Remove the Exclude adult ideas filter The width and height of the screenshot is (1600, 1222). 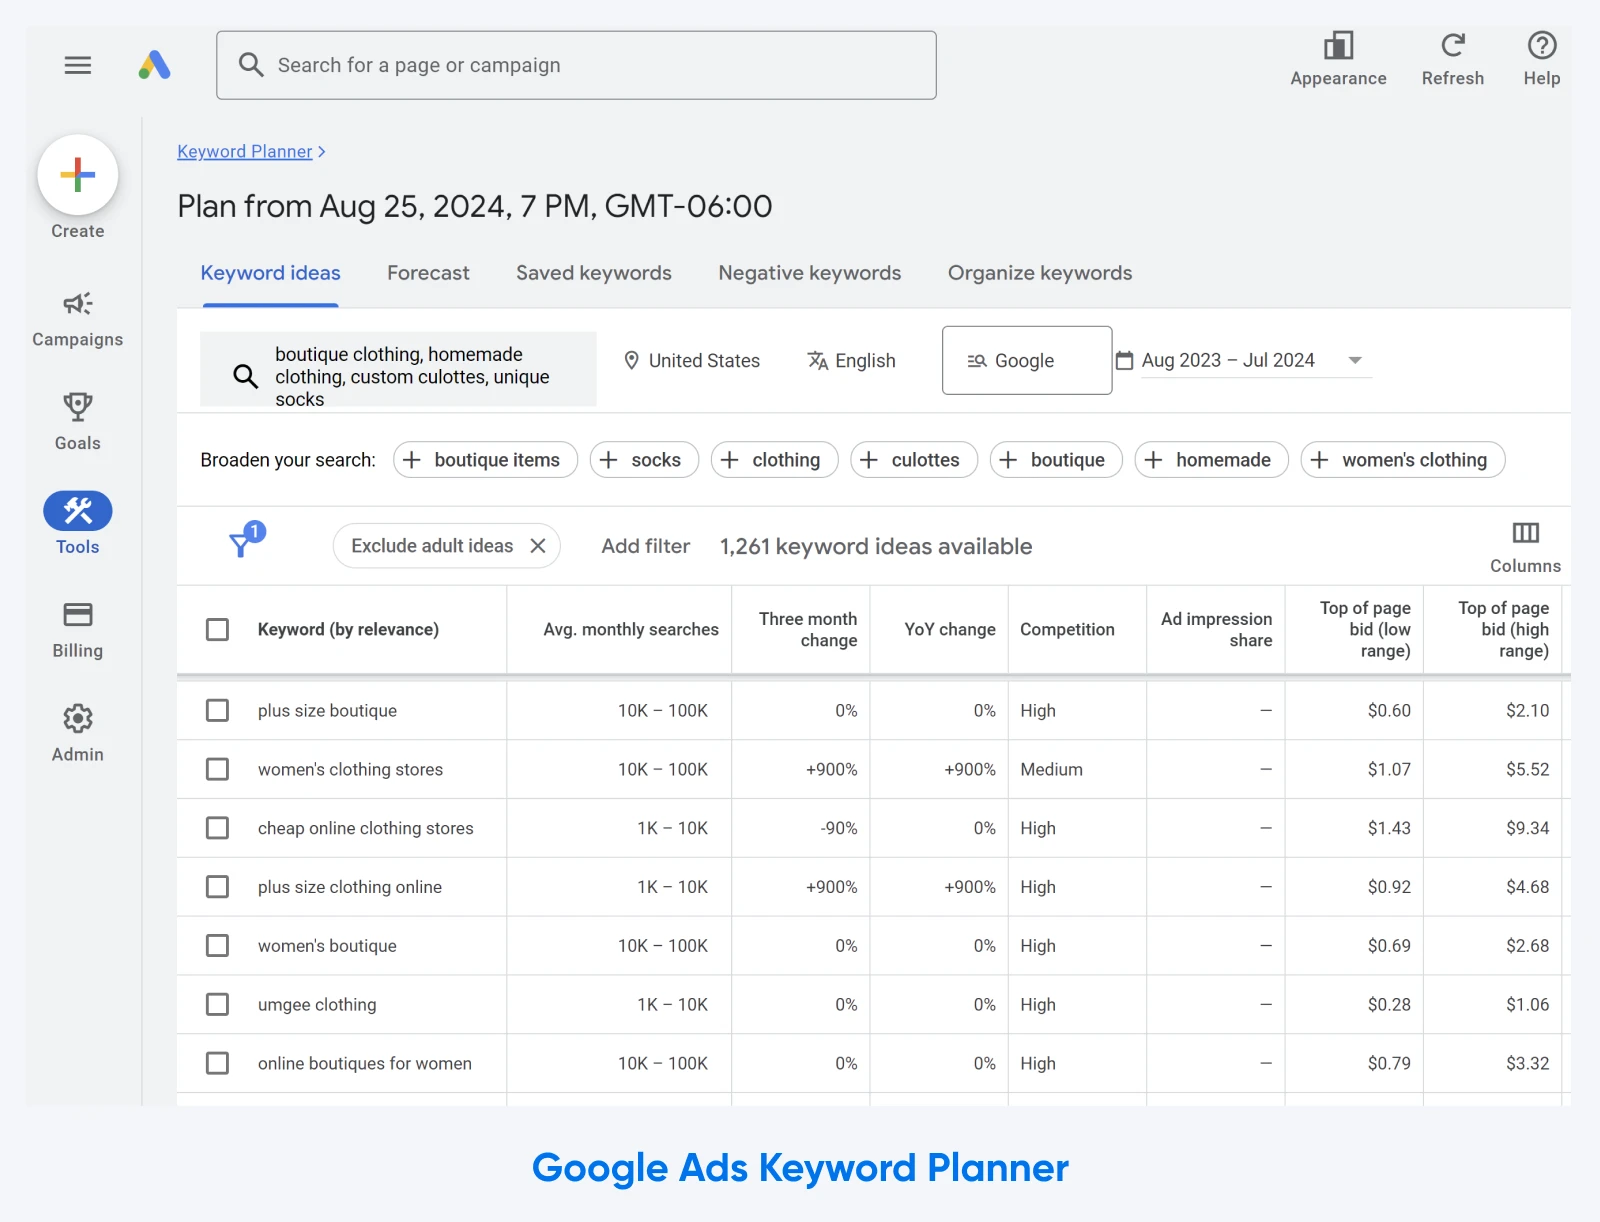(538, 546)
